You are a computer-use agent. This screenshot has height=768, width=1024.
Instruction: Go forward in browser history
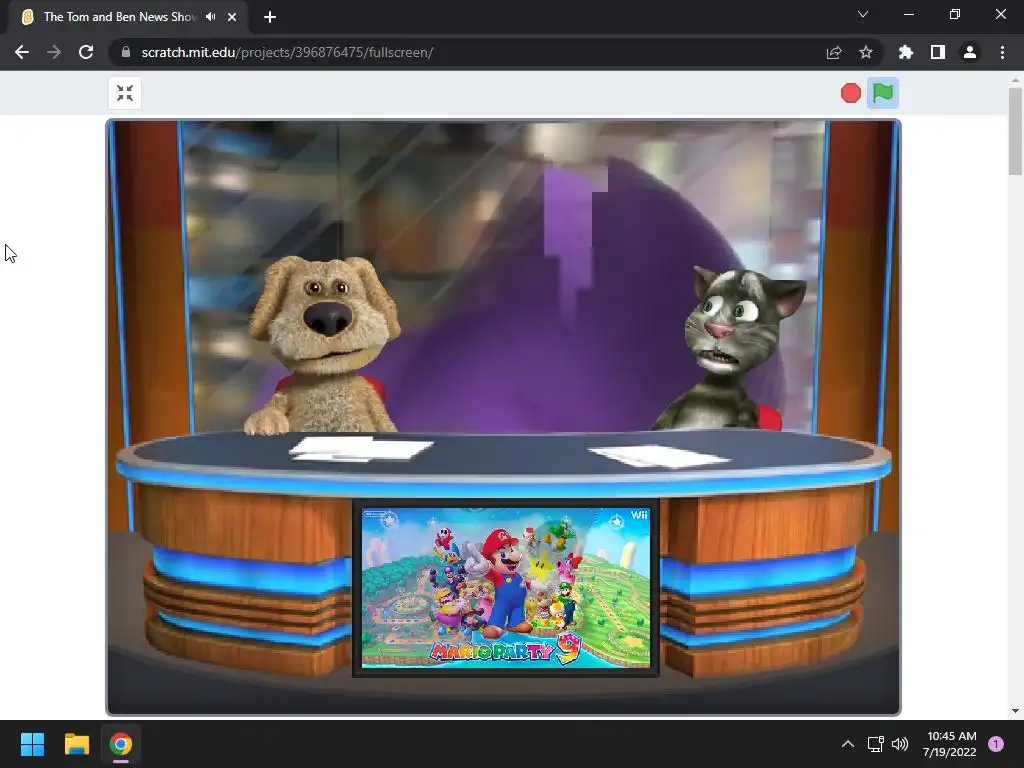coord(54,52)
